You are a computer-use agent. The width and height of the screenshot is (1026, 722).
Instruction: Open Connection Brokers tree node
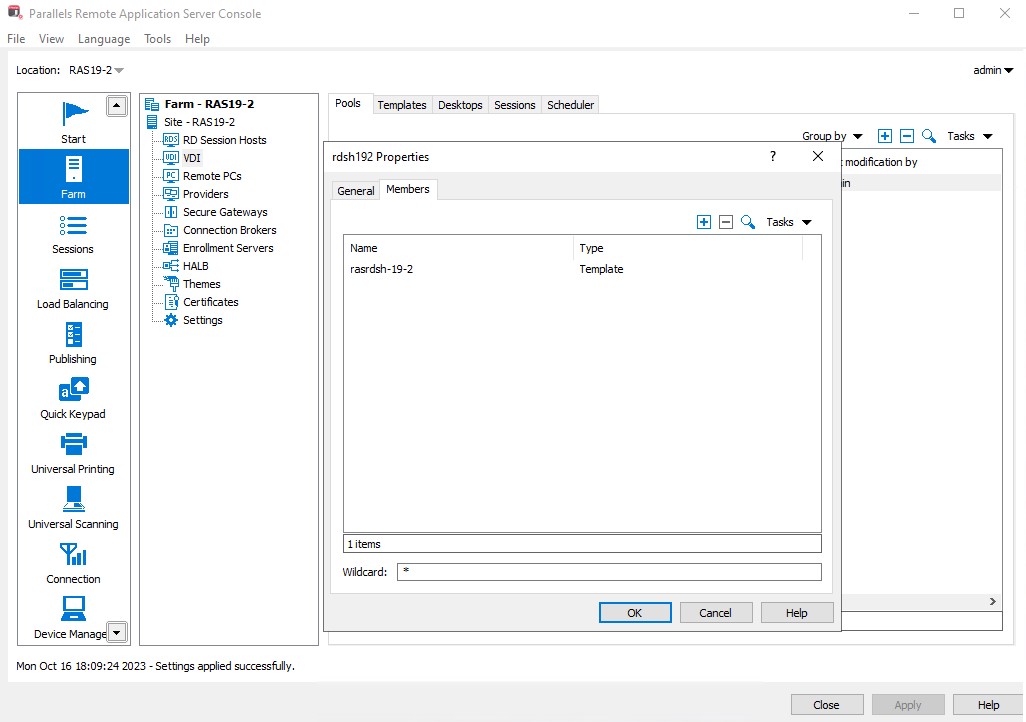point(221,230)
